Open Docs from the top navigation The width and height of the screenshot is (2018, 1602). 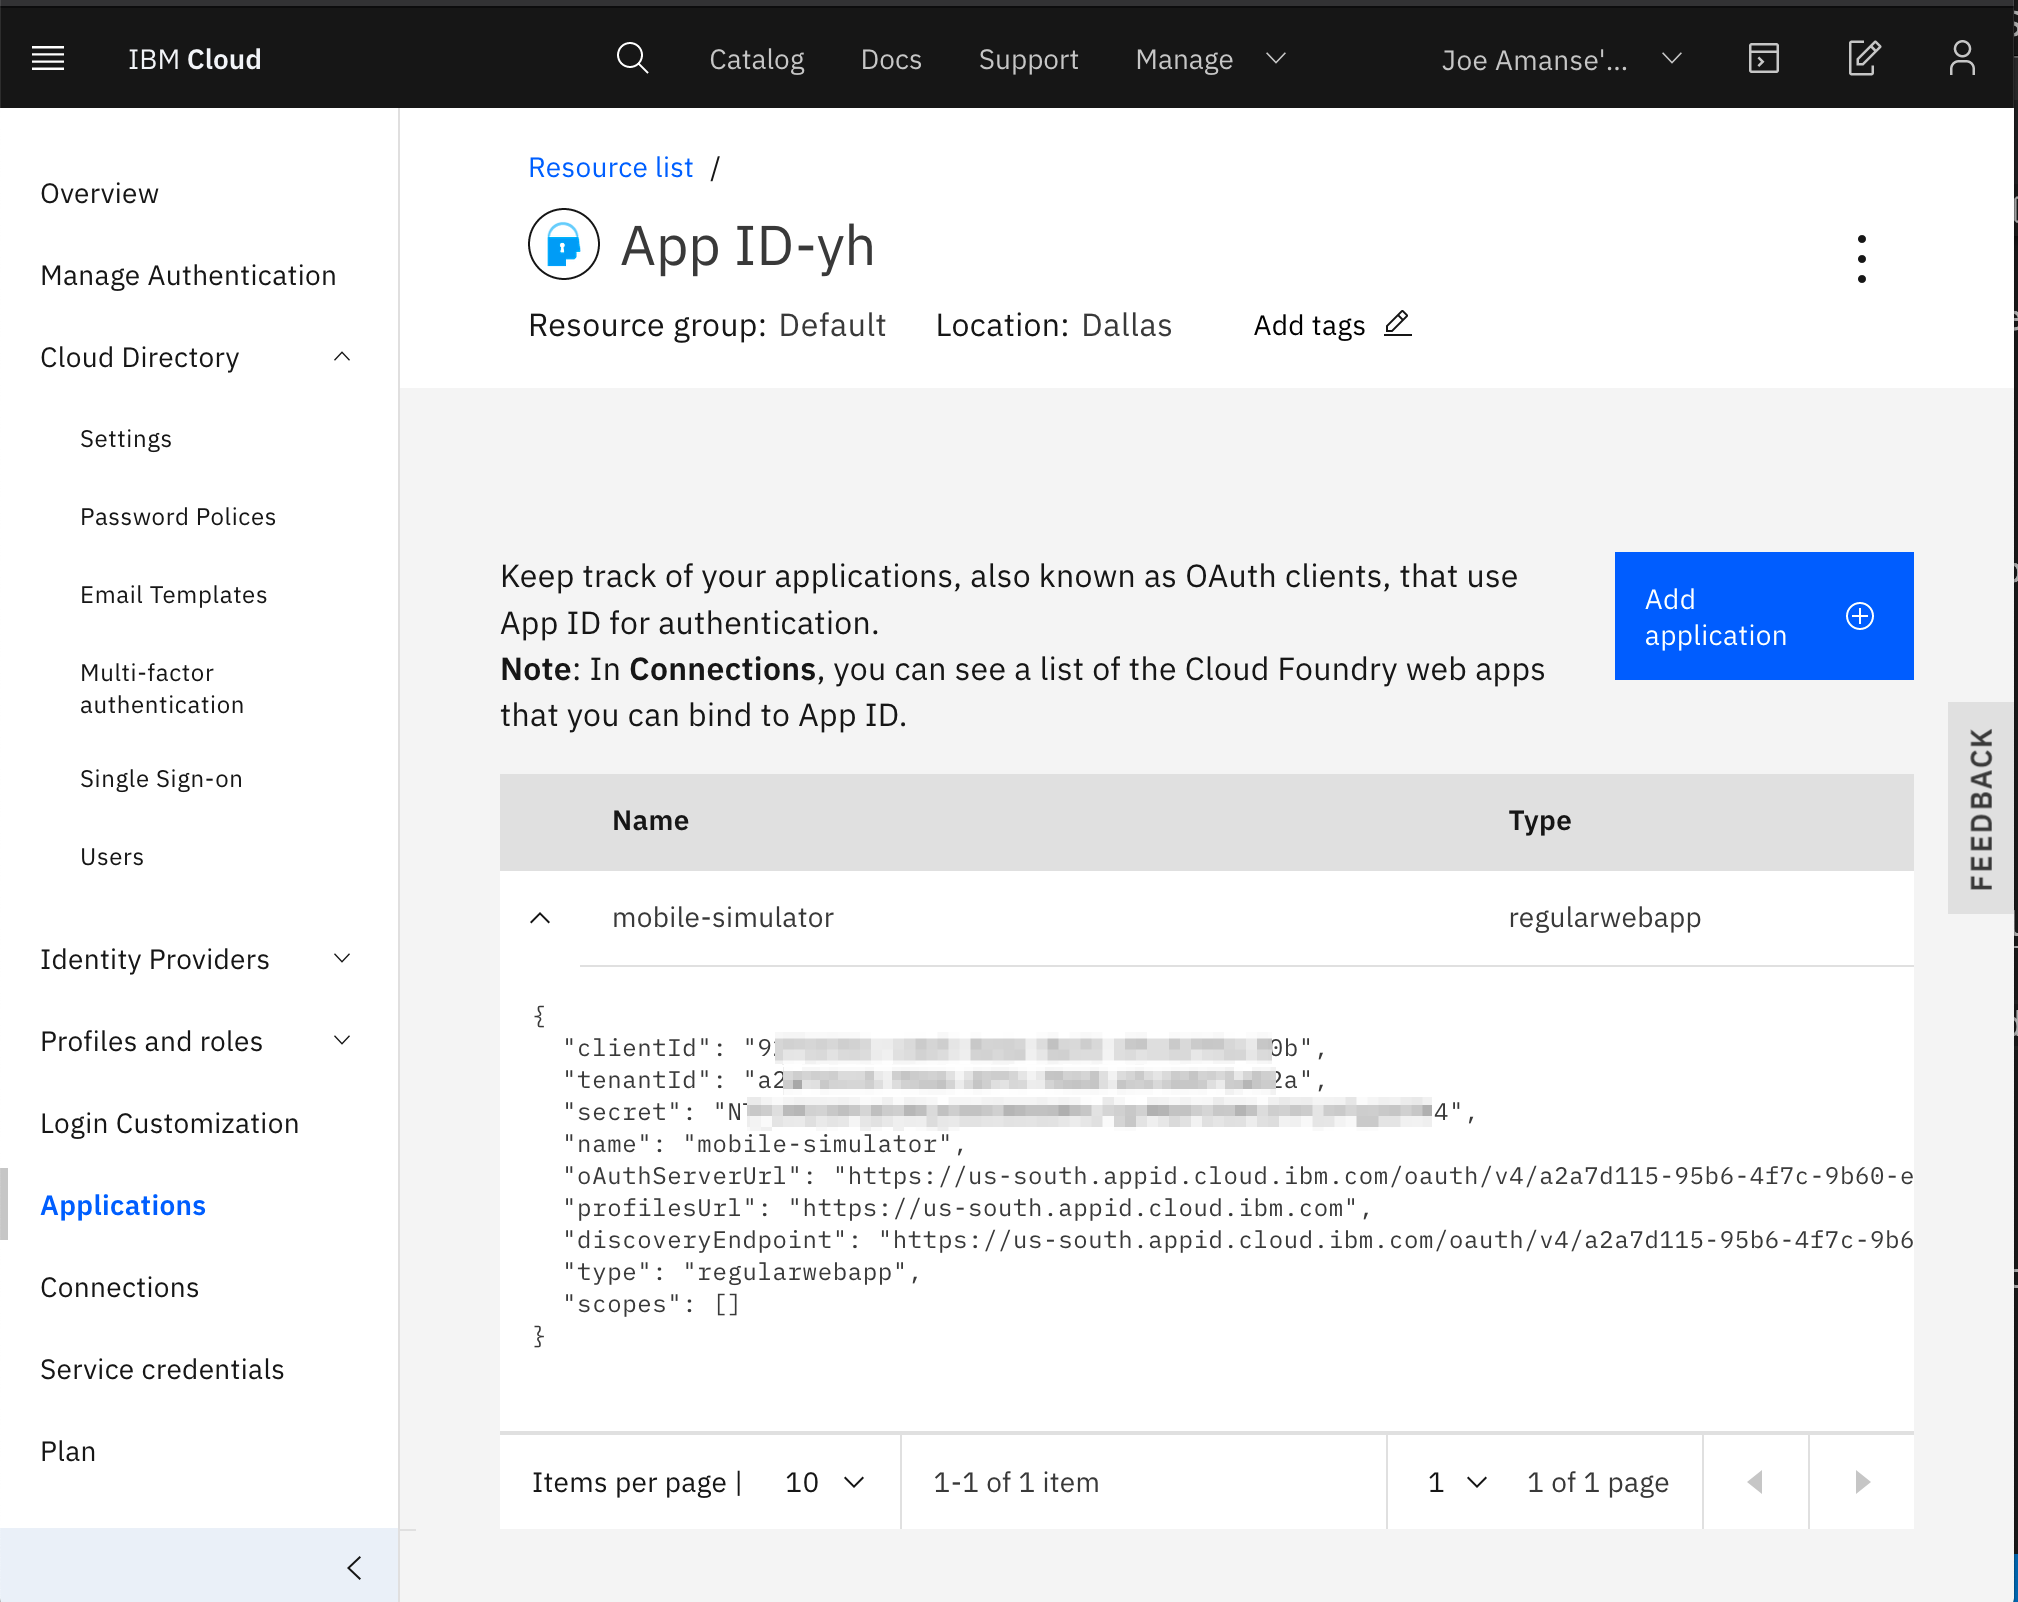click(891, 59)
